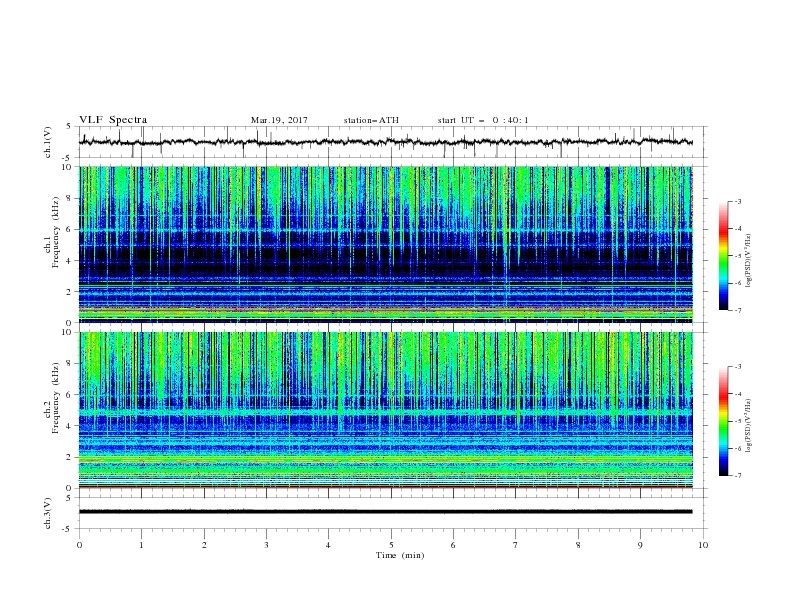Click the '-3' label on ch.1 color bar
Screen dimensions: 792x612
pyautogui.click(x=737, y=201)
